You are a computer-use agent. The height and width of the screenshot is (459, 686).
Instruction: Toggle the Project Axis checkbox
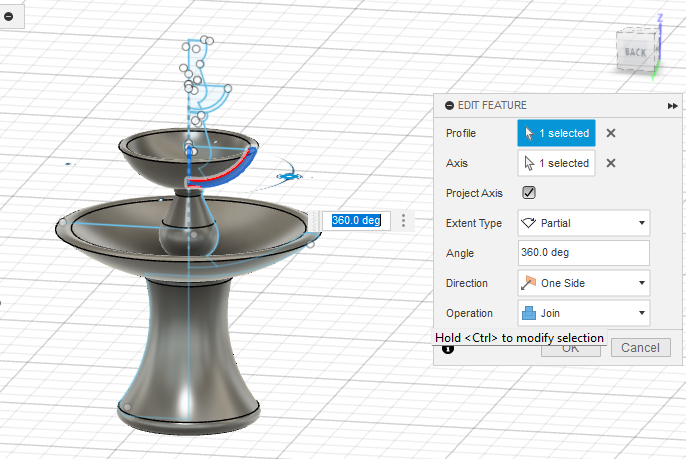pyautogui.click(x=529, y=193)
